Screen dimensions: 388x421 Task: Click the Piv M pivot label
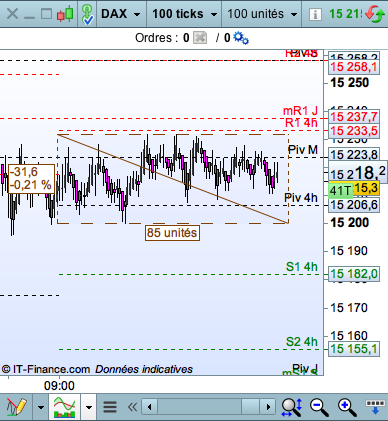303,150
